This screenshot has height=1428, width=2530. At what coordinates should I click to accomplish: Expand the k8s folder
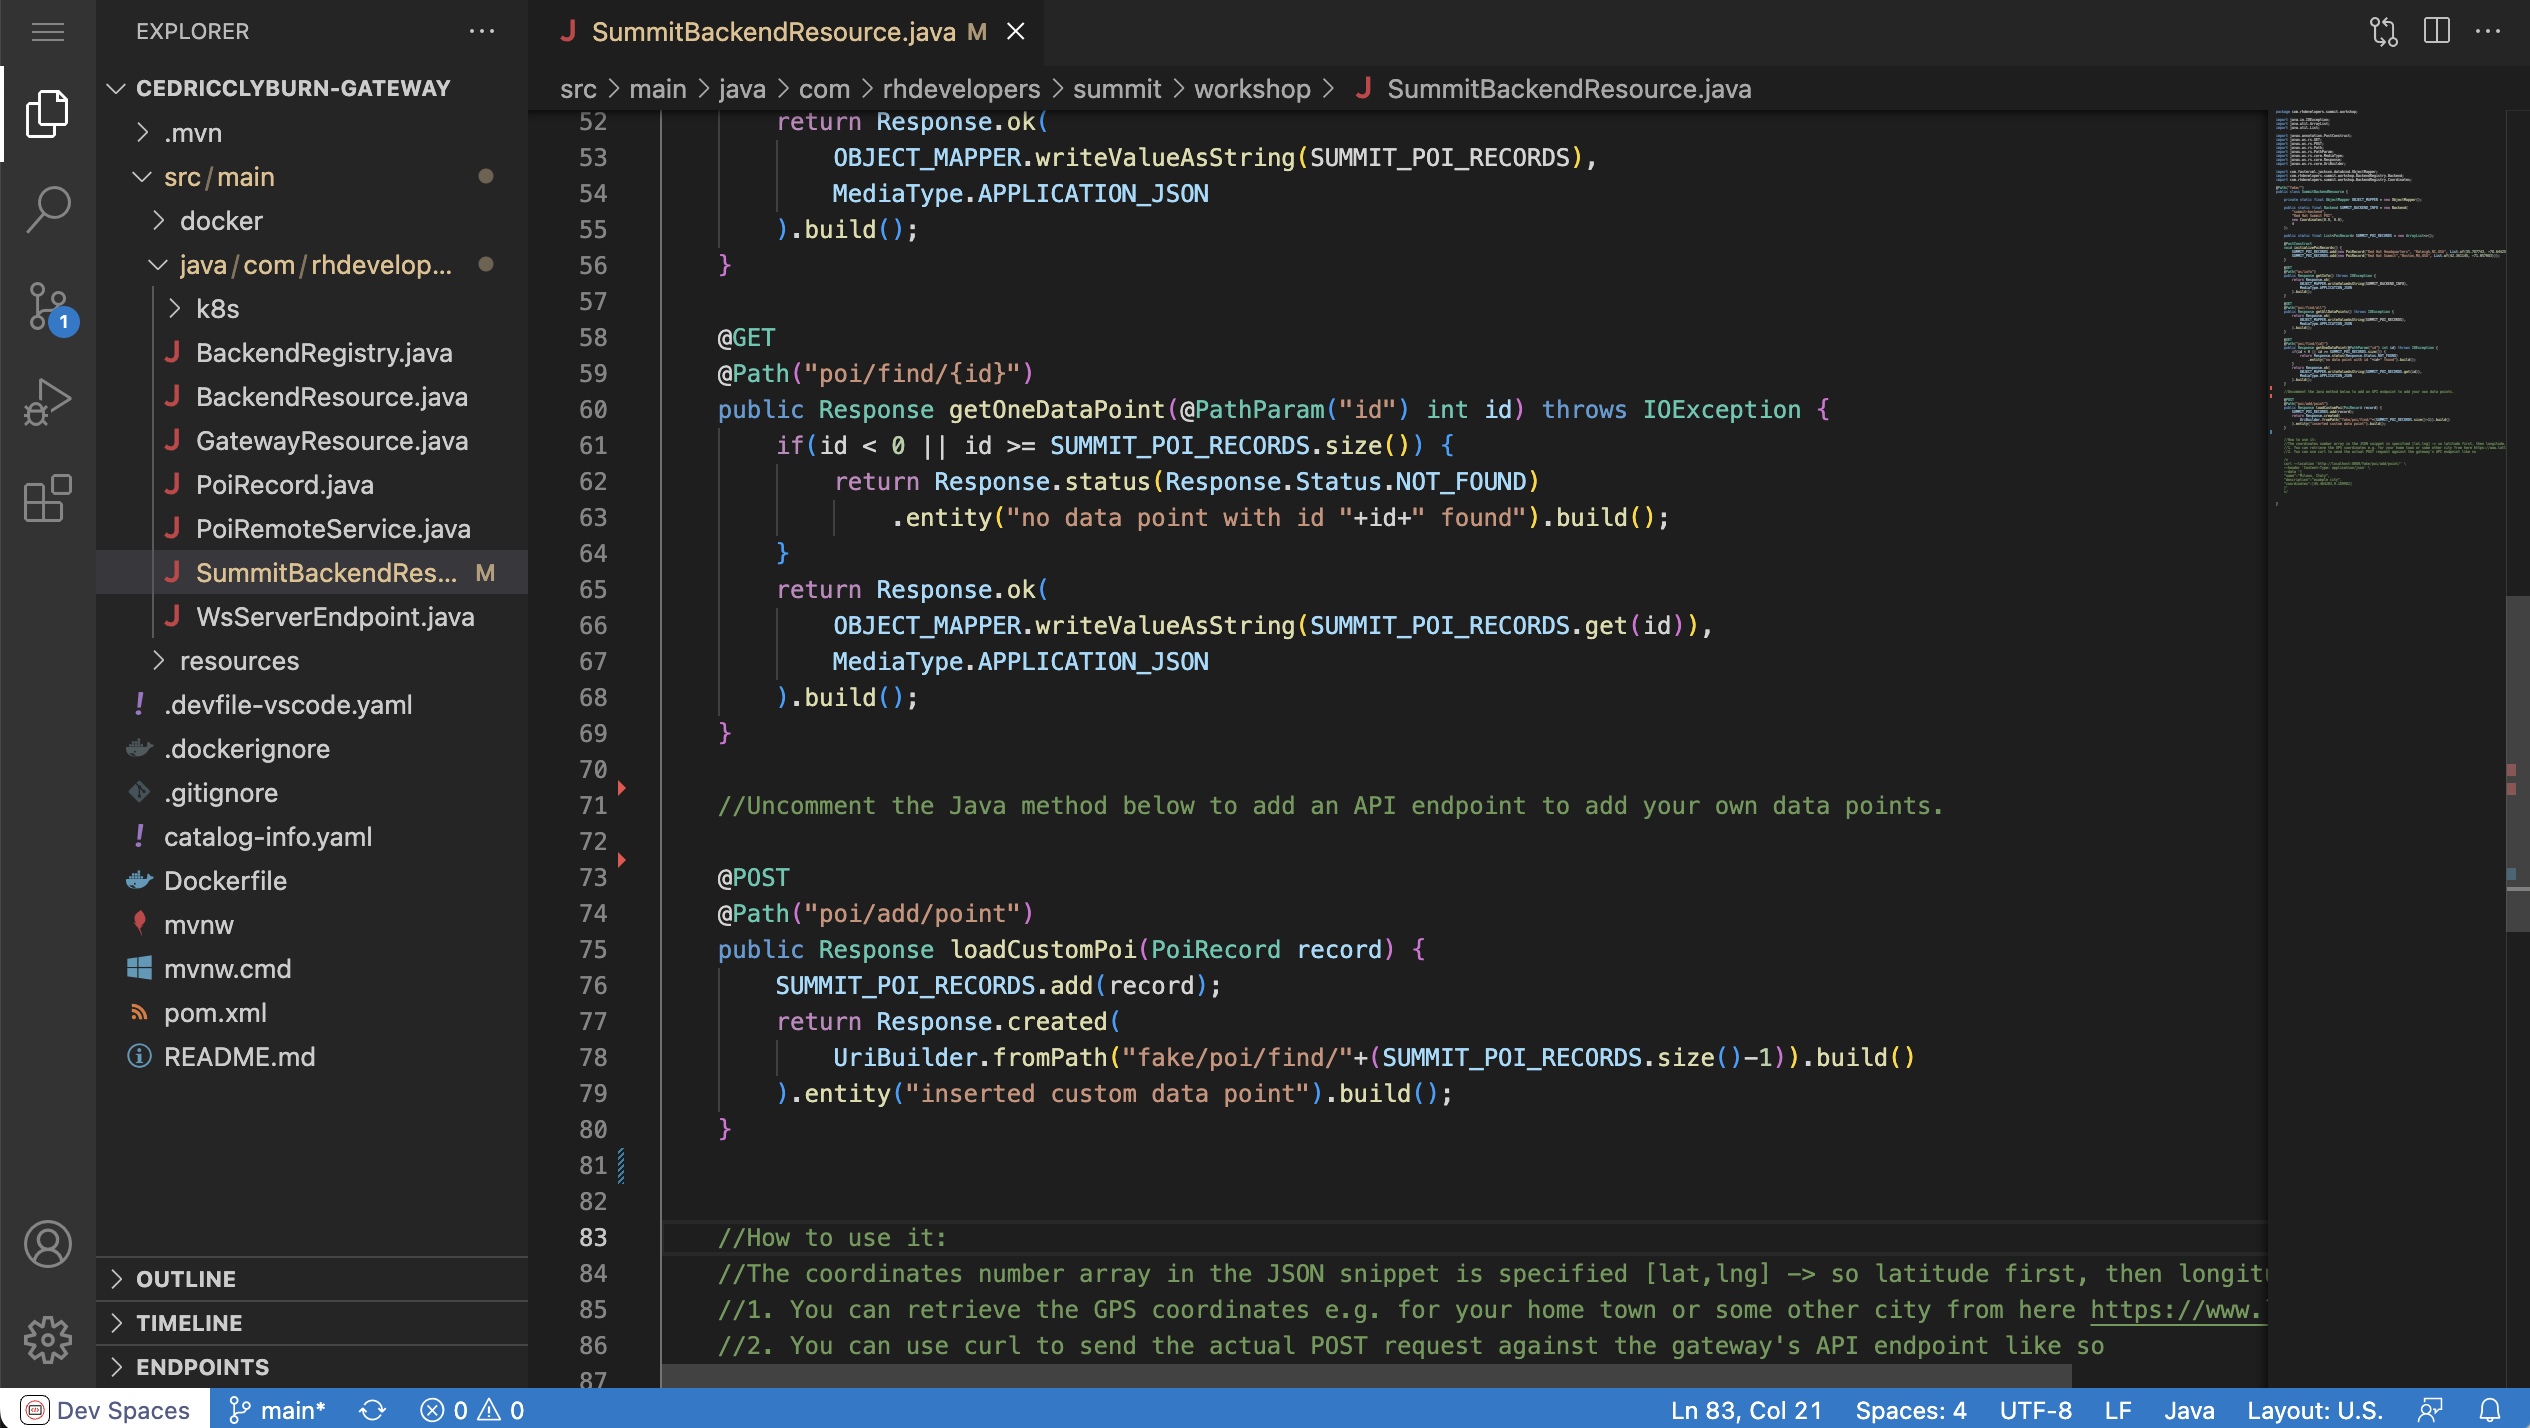pyautogui.click(x=217, y=309)
